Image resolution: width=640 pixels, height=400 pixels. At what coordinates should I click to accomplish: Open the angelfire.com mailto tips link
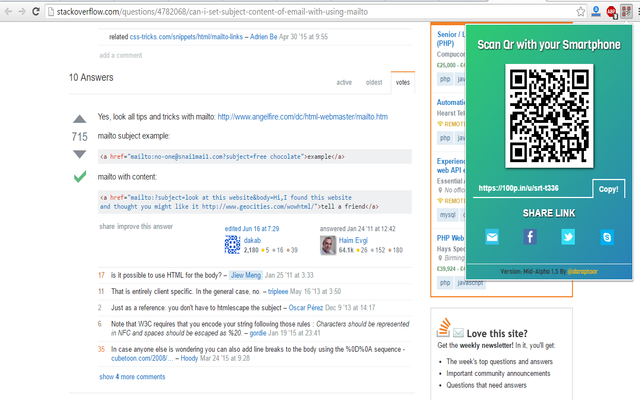302,117
